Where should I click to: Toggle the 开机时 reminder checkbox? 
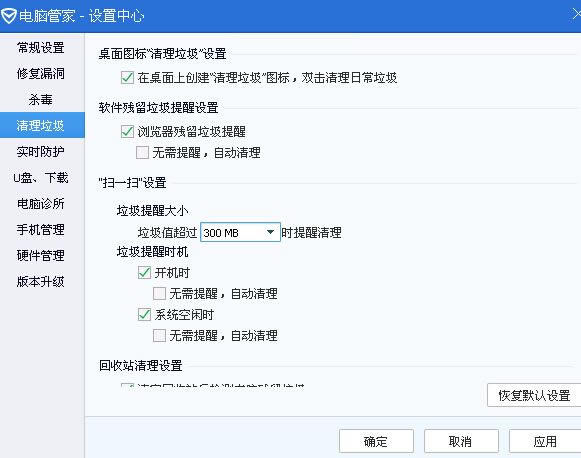pos(145,272)
